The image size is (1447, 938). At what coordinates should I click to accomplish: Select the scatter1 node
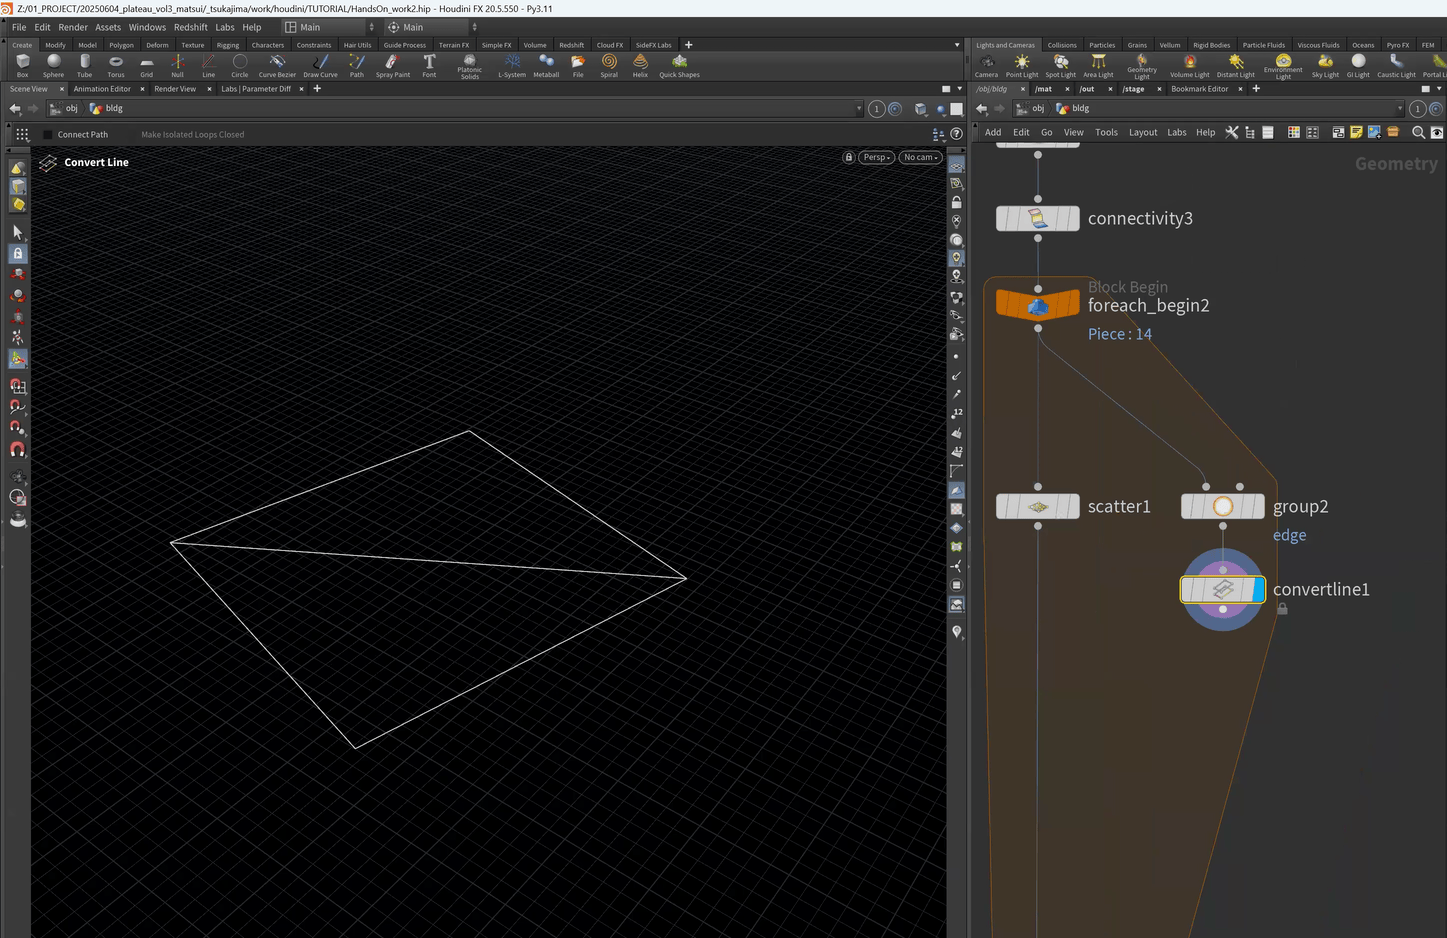click(x=1038, y=507)
